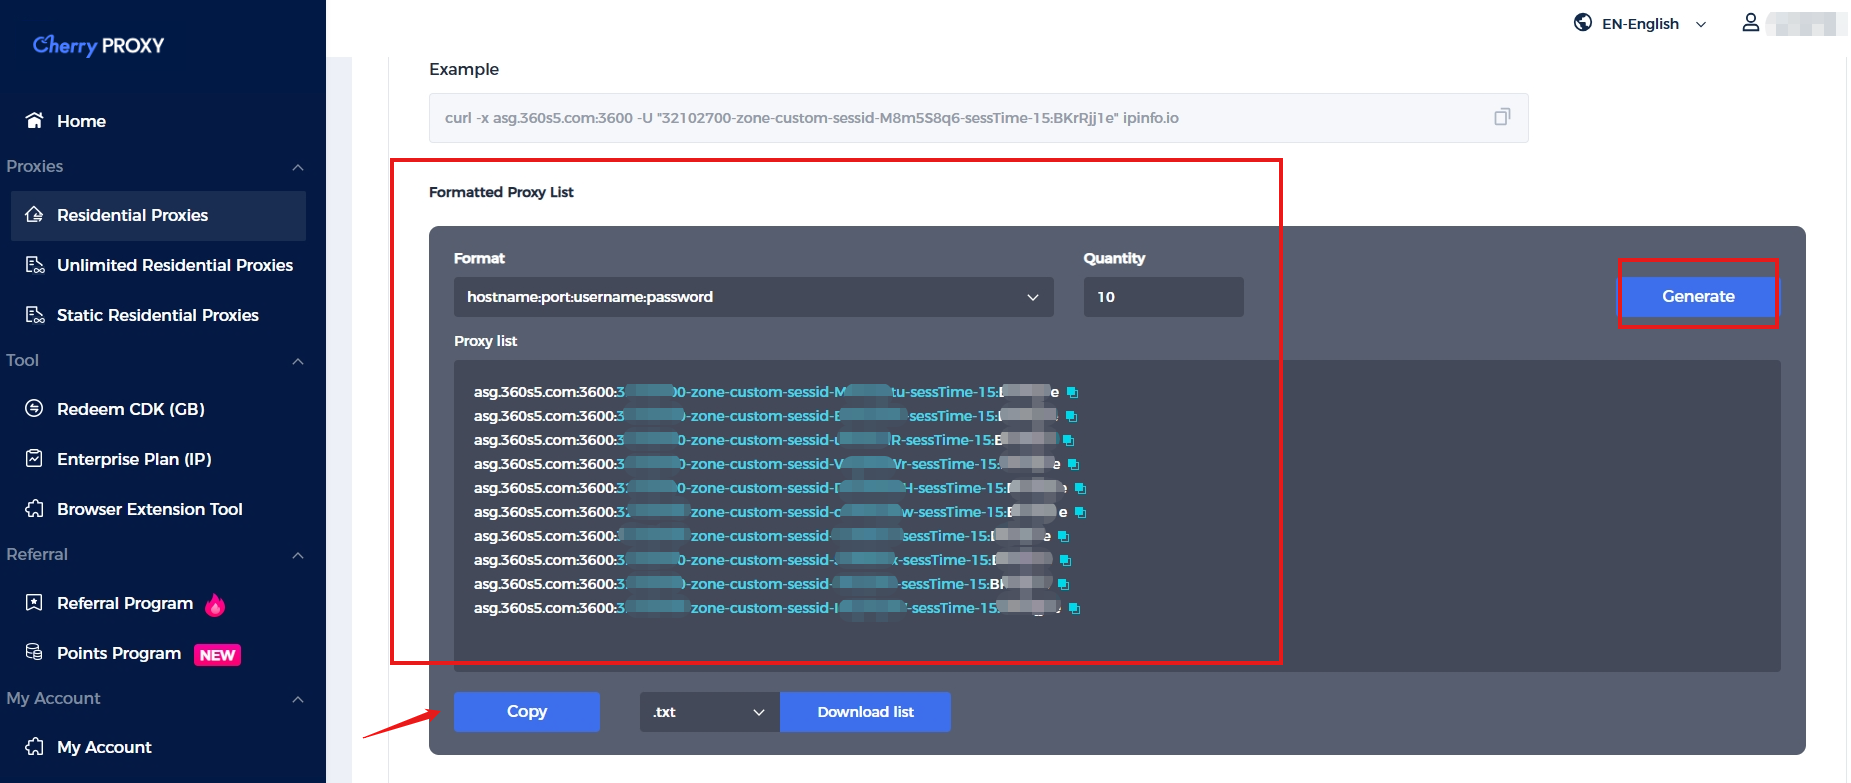The width and height of the screenshot is (1851, 783).
Task: Click the Download list button
Action: pyautogui.click(x=865, y=712)
